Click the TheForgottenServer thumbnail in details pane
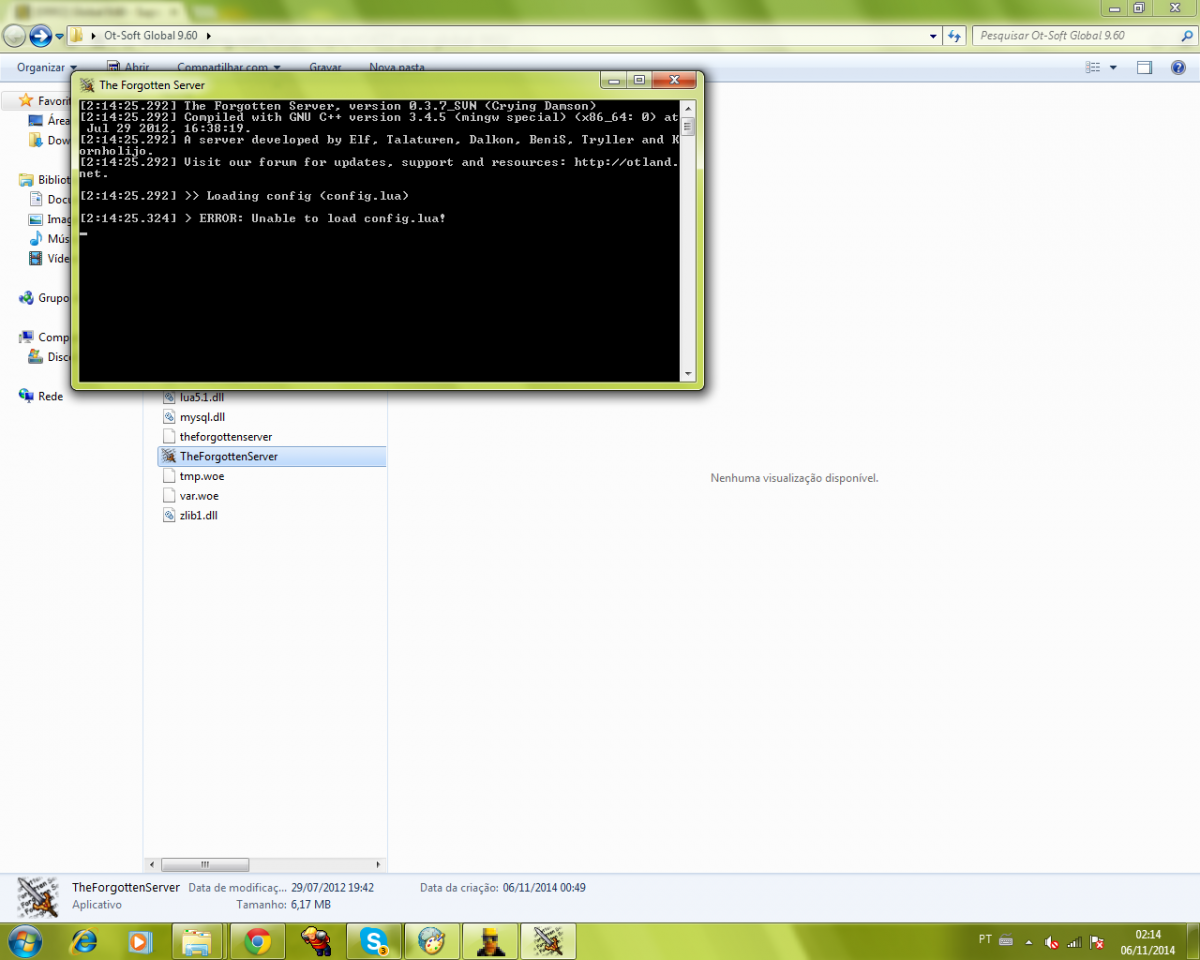The width and height of the screenshot is (1200, 960). click(38, 895)
